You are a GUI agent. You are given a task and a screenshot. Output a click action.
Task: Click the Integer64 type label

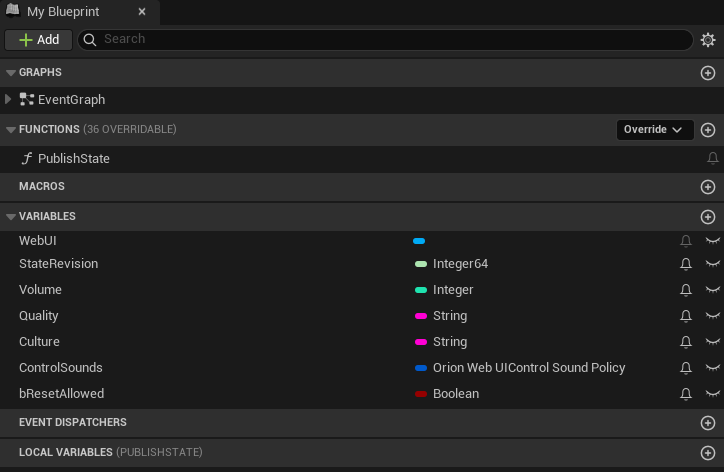click(x=460, y=264)
